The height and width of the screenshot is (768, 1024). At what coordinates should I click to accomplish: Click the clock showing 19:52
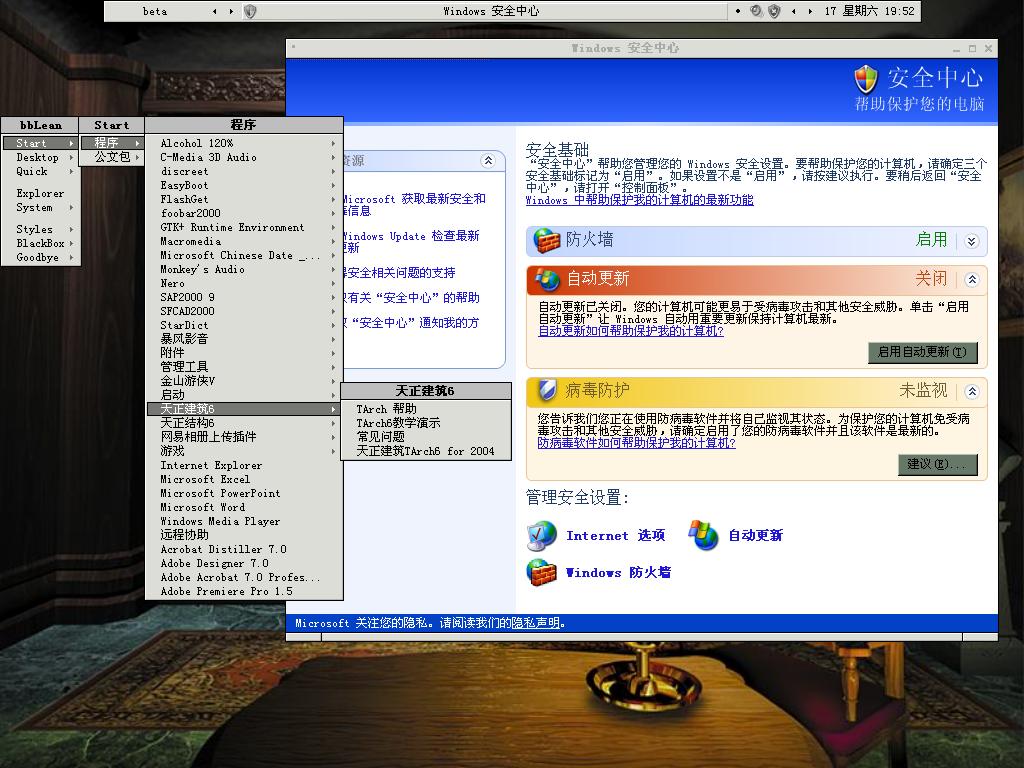900,11
